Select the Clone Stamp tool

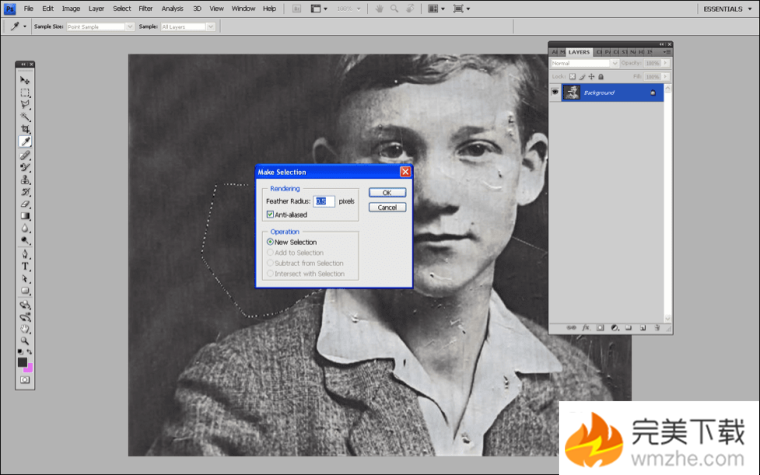coord(25,179)
